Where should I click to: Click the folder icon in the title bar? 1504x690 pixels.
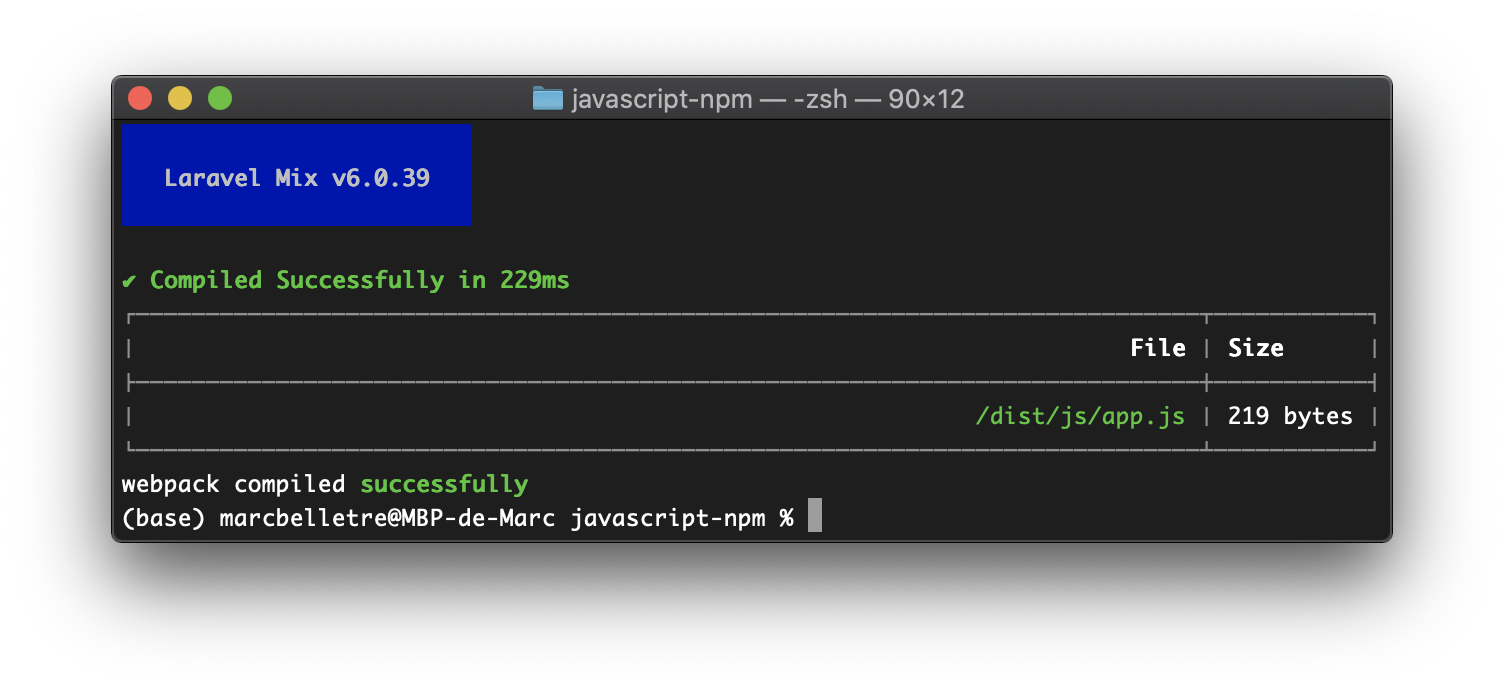pyautogui.click(x=548, y=98)
